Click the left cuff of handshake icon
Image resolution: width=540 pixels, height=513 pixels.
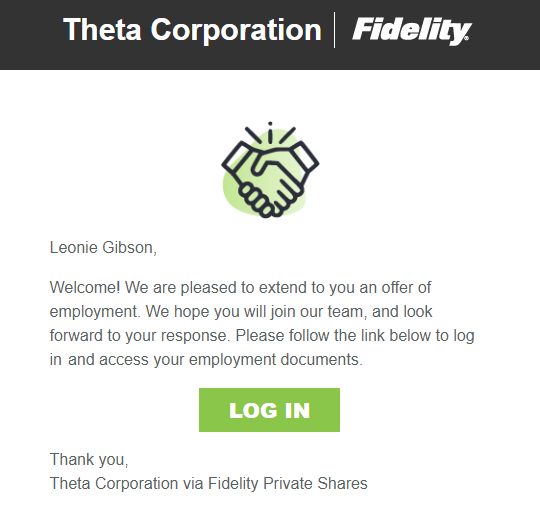pyautogui.click(x=238, y=159)
